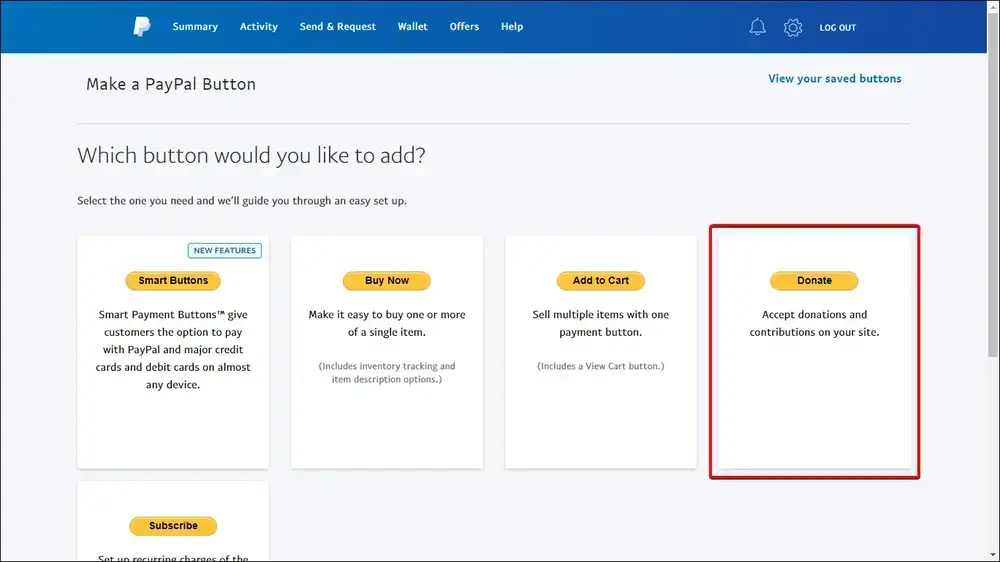
Task: Choose the Smart Buttons button
Action: click(173, 281)
